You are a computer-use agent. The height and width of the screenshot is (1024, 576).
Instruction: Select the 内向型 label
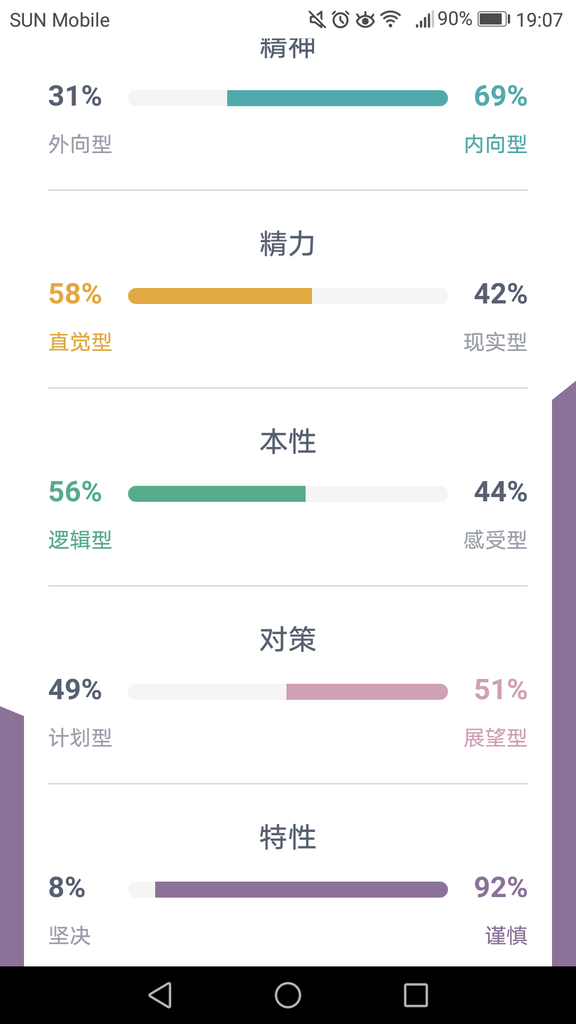pos(496,144)
